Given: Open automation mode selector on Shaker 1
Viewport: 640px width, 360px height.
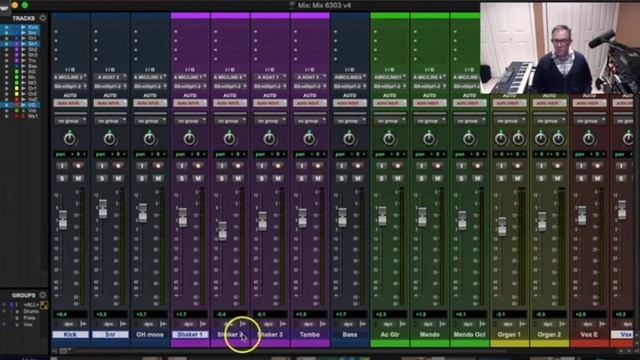Looking at the screenshot, I should point(190,103).
